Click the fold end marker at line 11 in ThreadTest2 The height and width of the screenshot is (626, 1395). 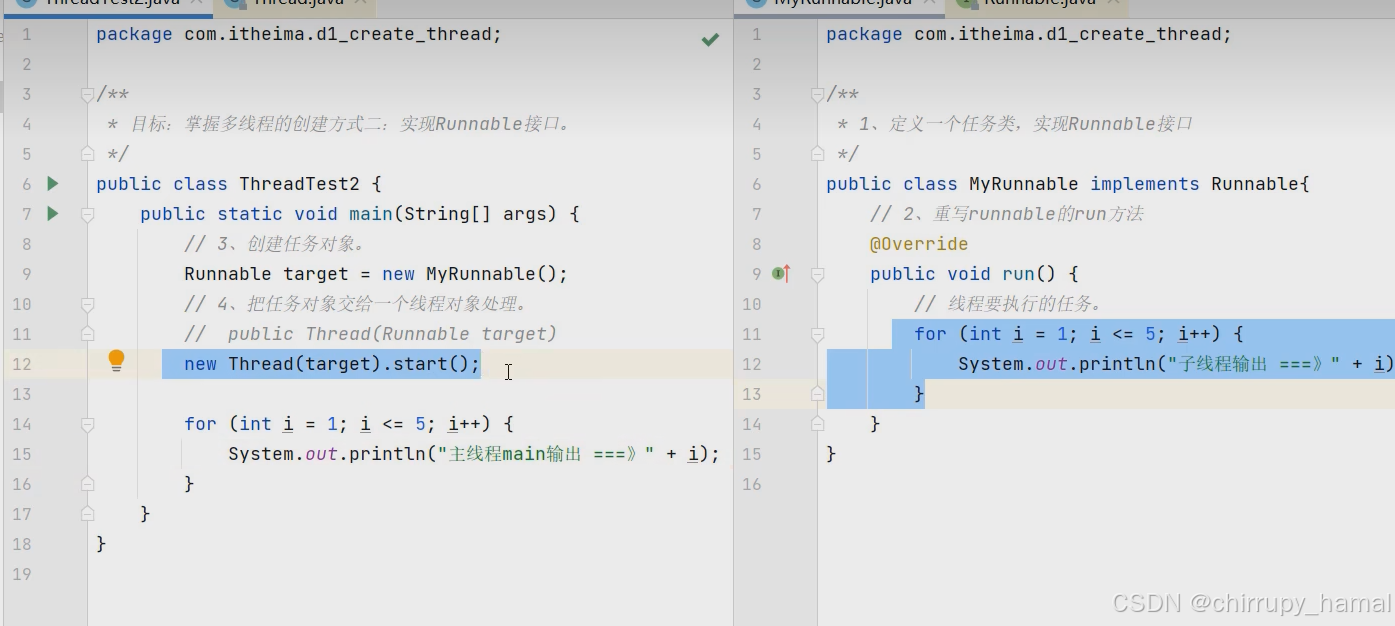click(x=87, y=334)
